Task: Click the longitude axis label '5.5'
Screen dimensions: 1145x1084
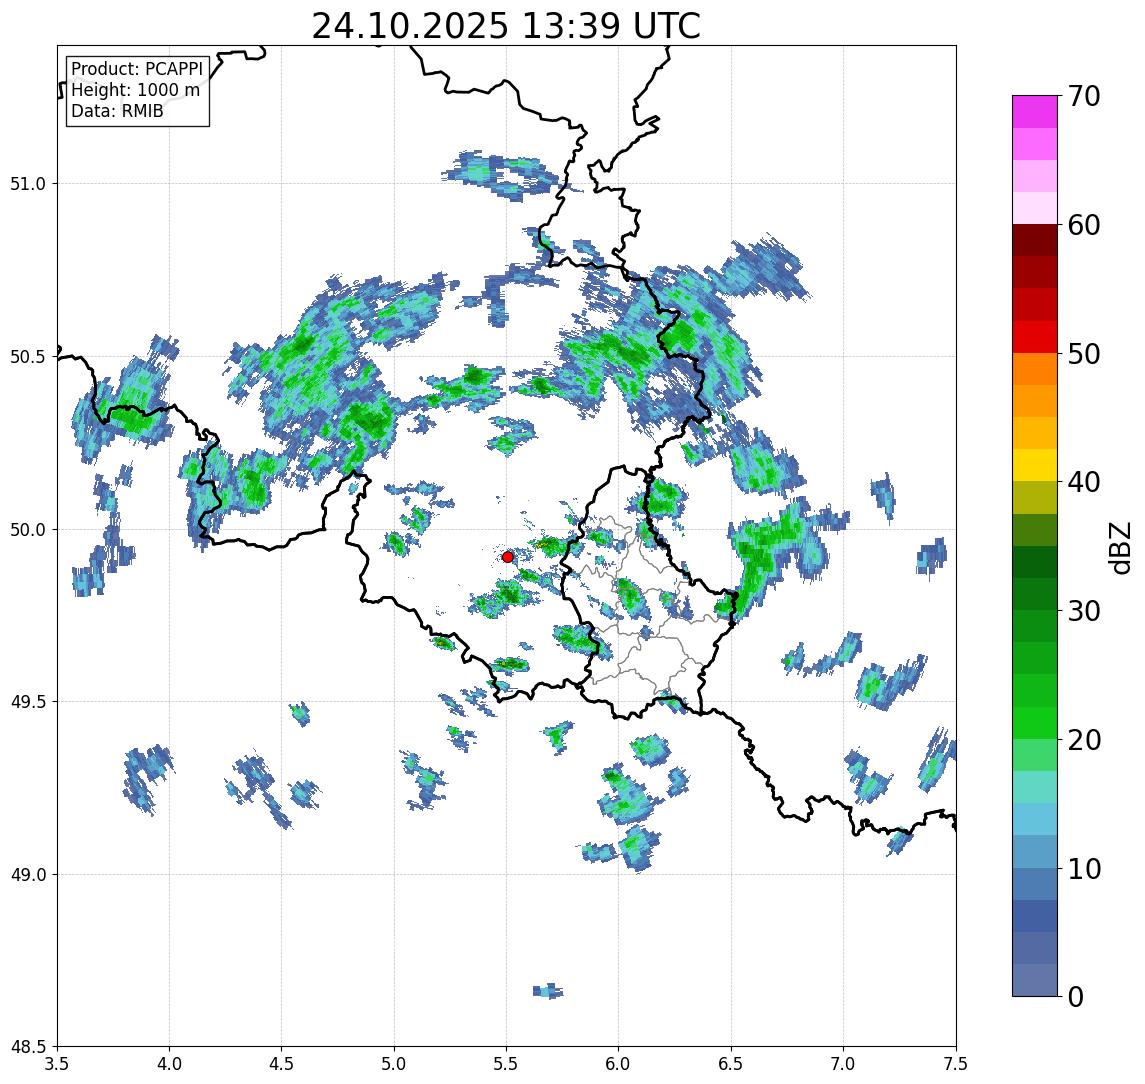Action: tap(507, 1064)
